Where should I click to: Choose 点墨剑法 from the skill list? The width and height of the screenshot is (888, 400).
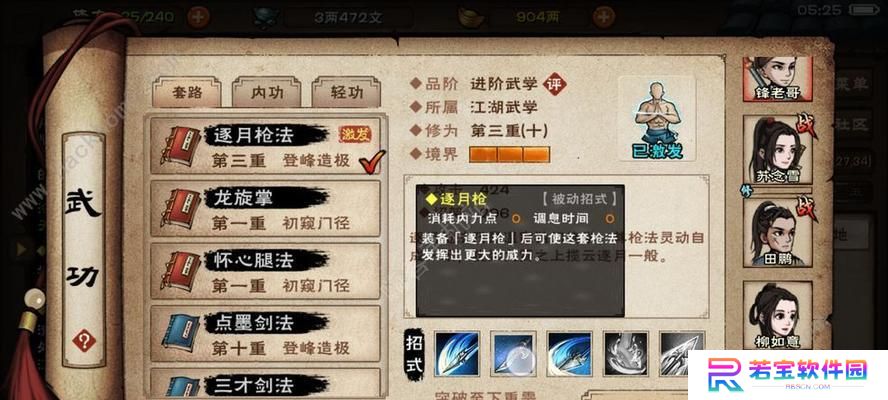pyautogui.click(x=265, y=334)
